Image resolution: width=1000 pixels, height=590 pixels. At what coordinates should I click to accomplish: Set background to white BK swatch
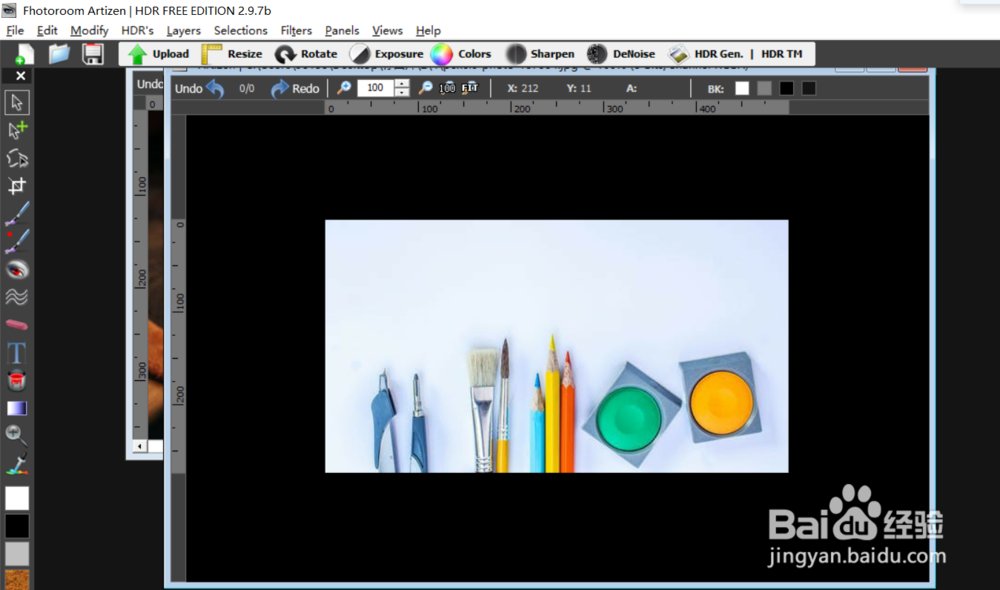coord(742,89)
